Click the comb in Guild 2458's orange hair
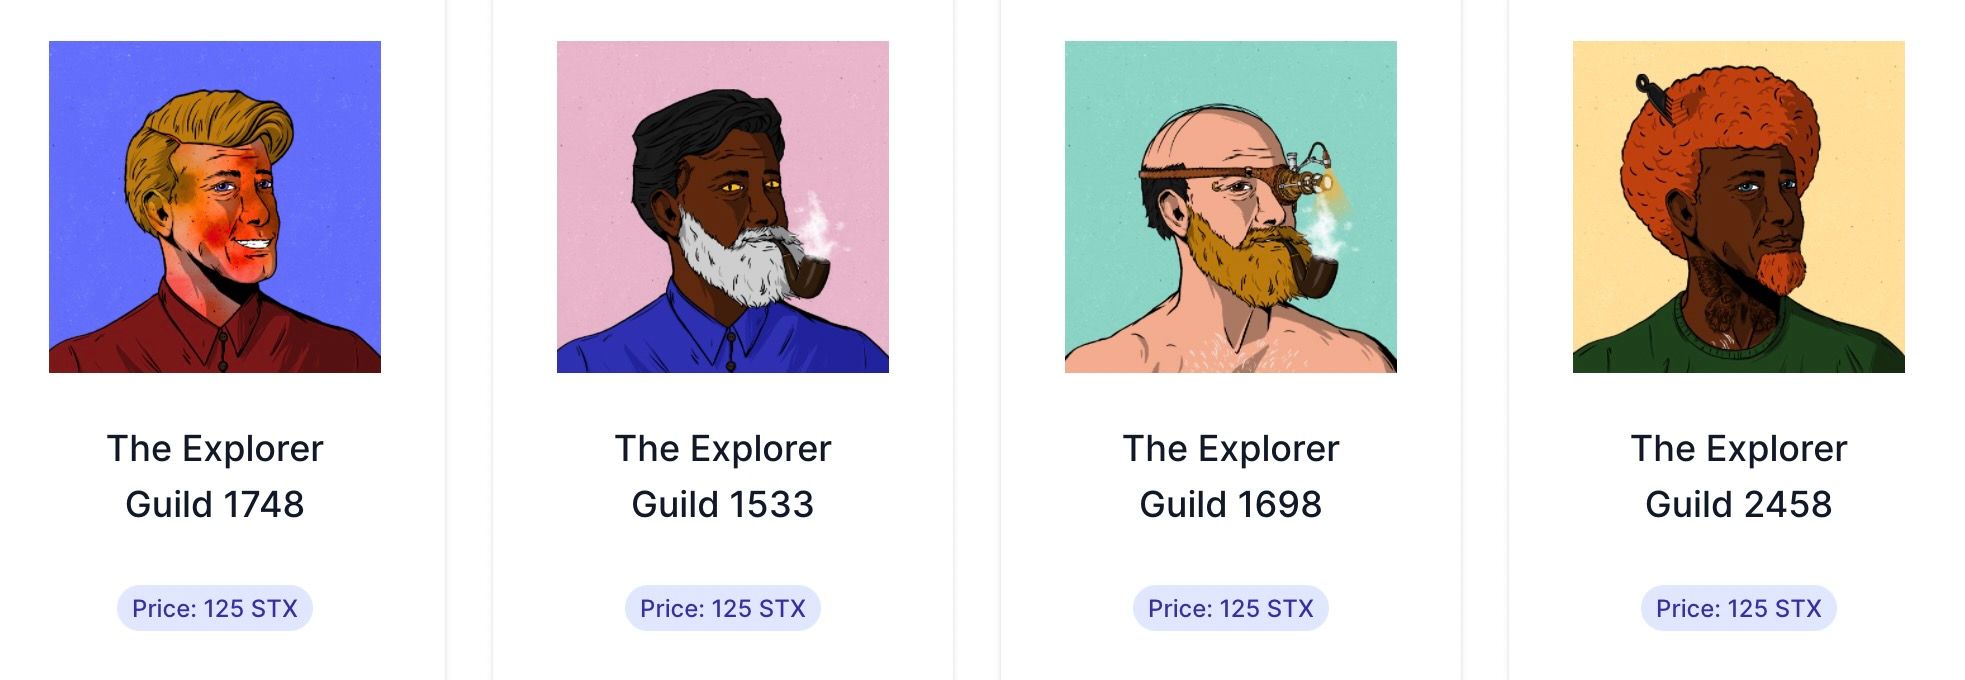This screenshot has width=1965, height=680. [1653, 99]
